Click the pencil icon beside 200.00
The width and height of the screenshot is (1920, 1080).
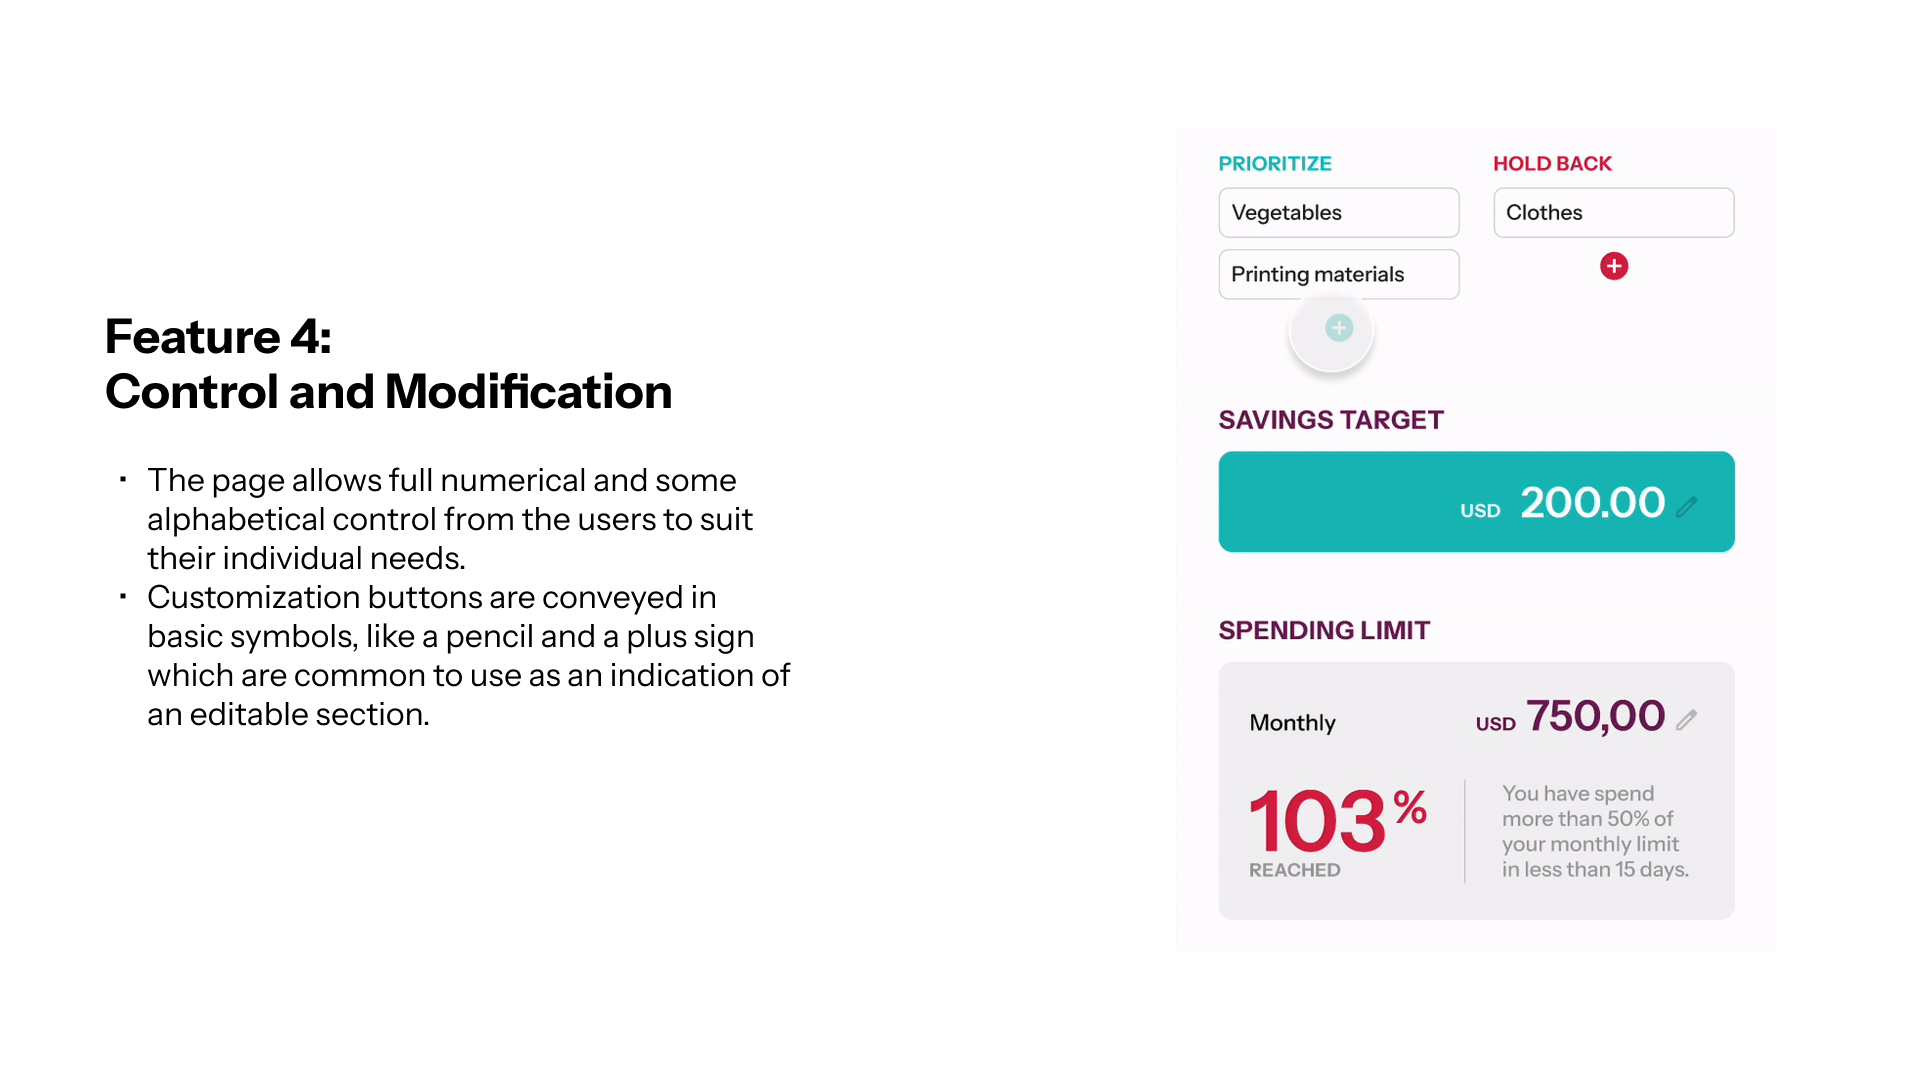(1687, 507)
